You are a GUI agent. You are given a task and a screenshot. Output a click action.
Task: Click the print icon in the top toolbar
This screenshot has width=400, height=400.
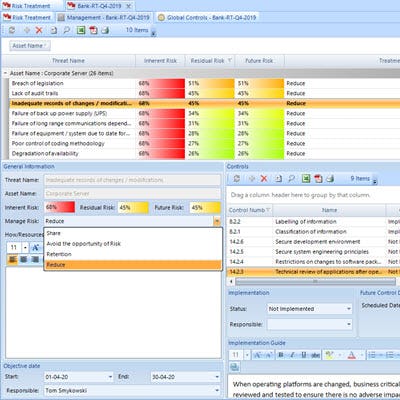(105, 30)
